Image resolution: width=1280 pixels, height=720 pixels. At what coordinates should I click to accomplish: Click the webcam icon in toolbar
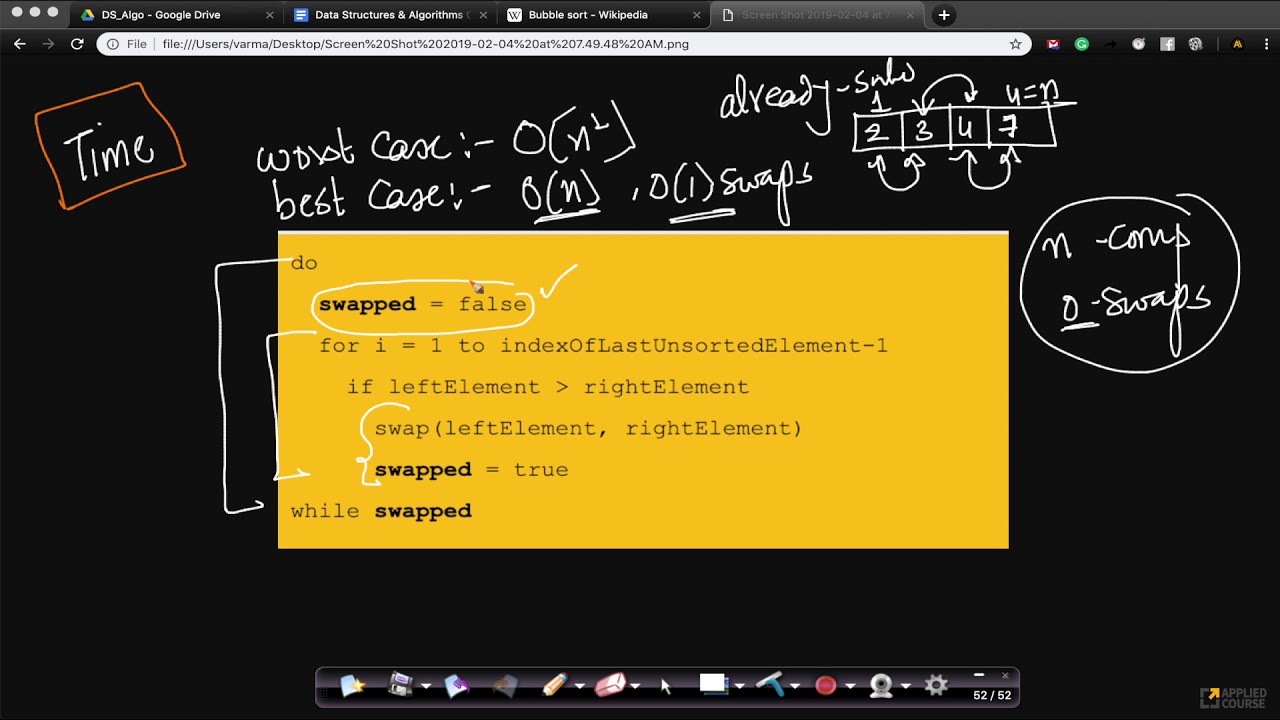coord(881,685)
